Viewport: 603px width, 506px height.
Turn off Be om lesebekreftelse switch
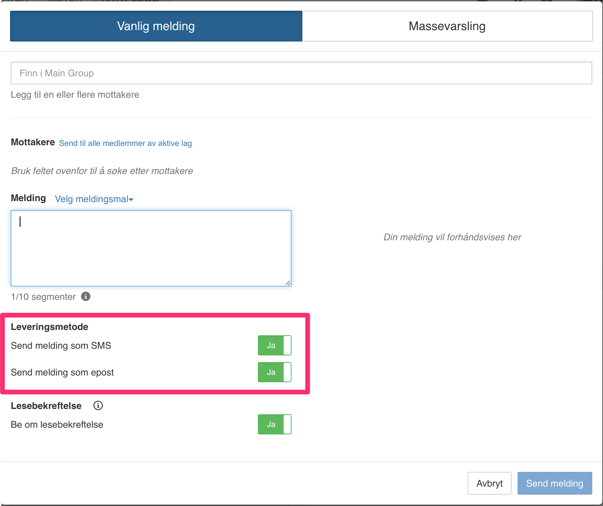click(x=274, y=425)
